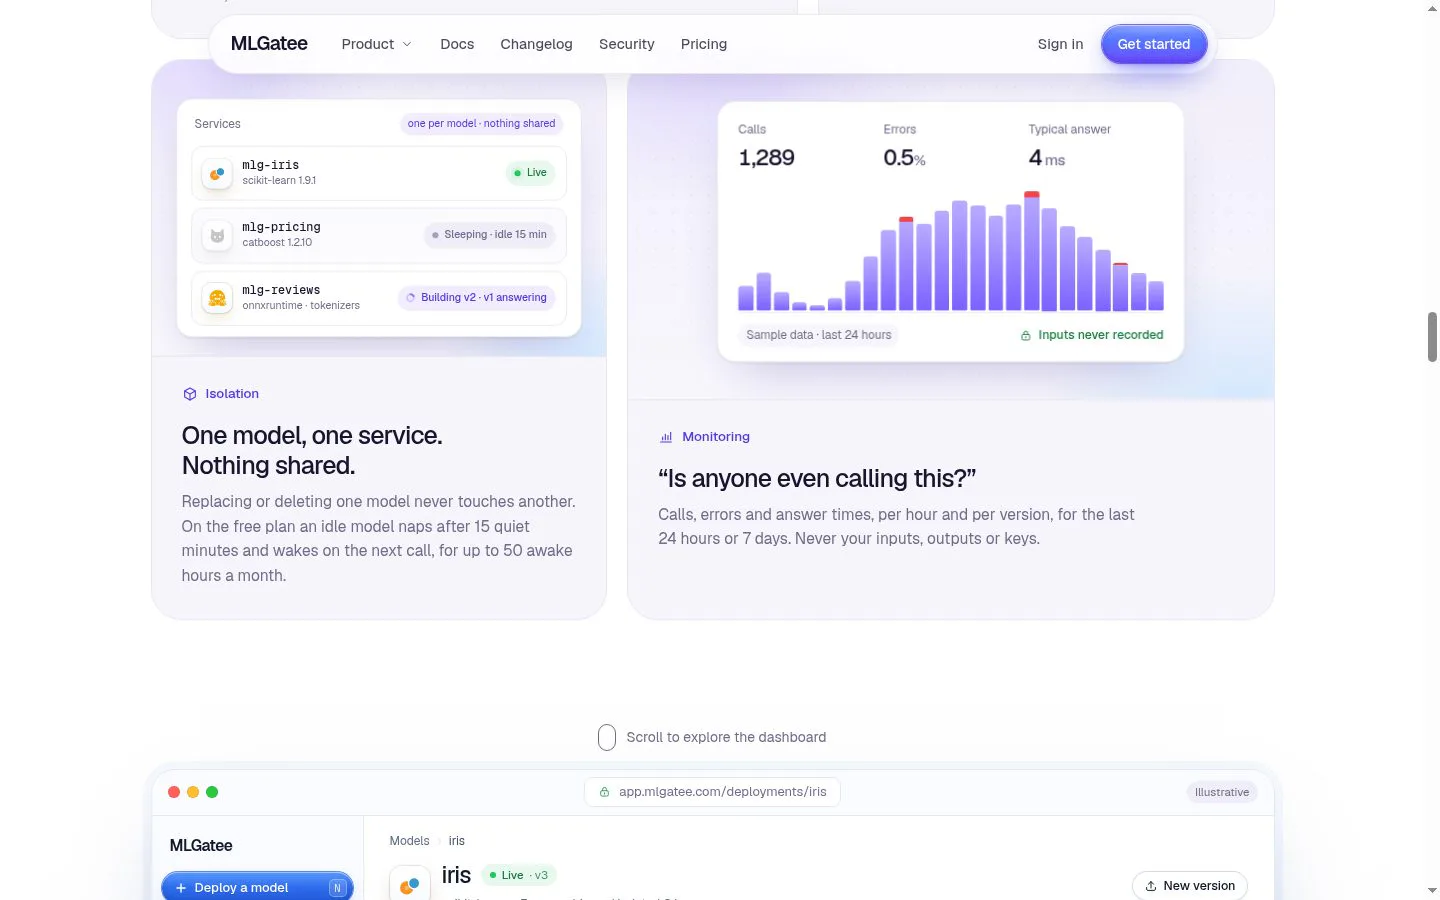Image resolution: width=1440 pixels, height=900 pixels.
Task: Open the Security nav link
Action: click(x=627, y=44)
